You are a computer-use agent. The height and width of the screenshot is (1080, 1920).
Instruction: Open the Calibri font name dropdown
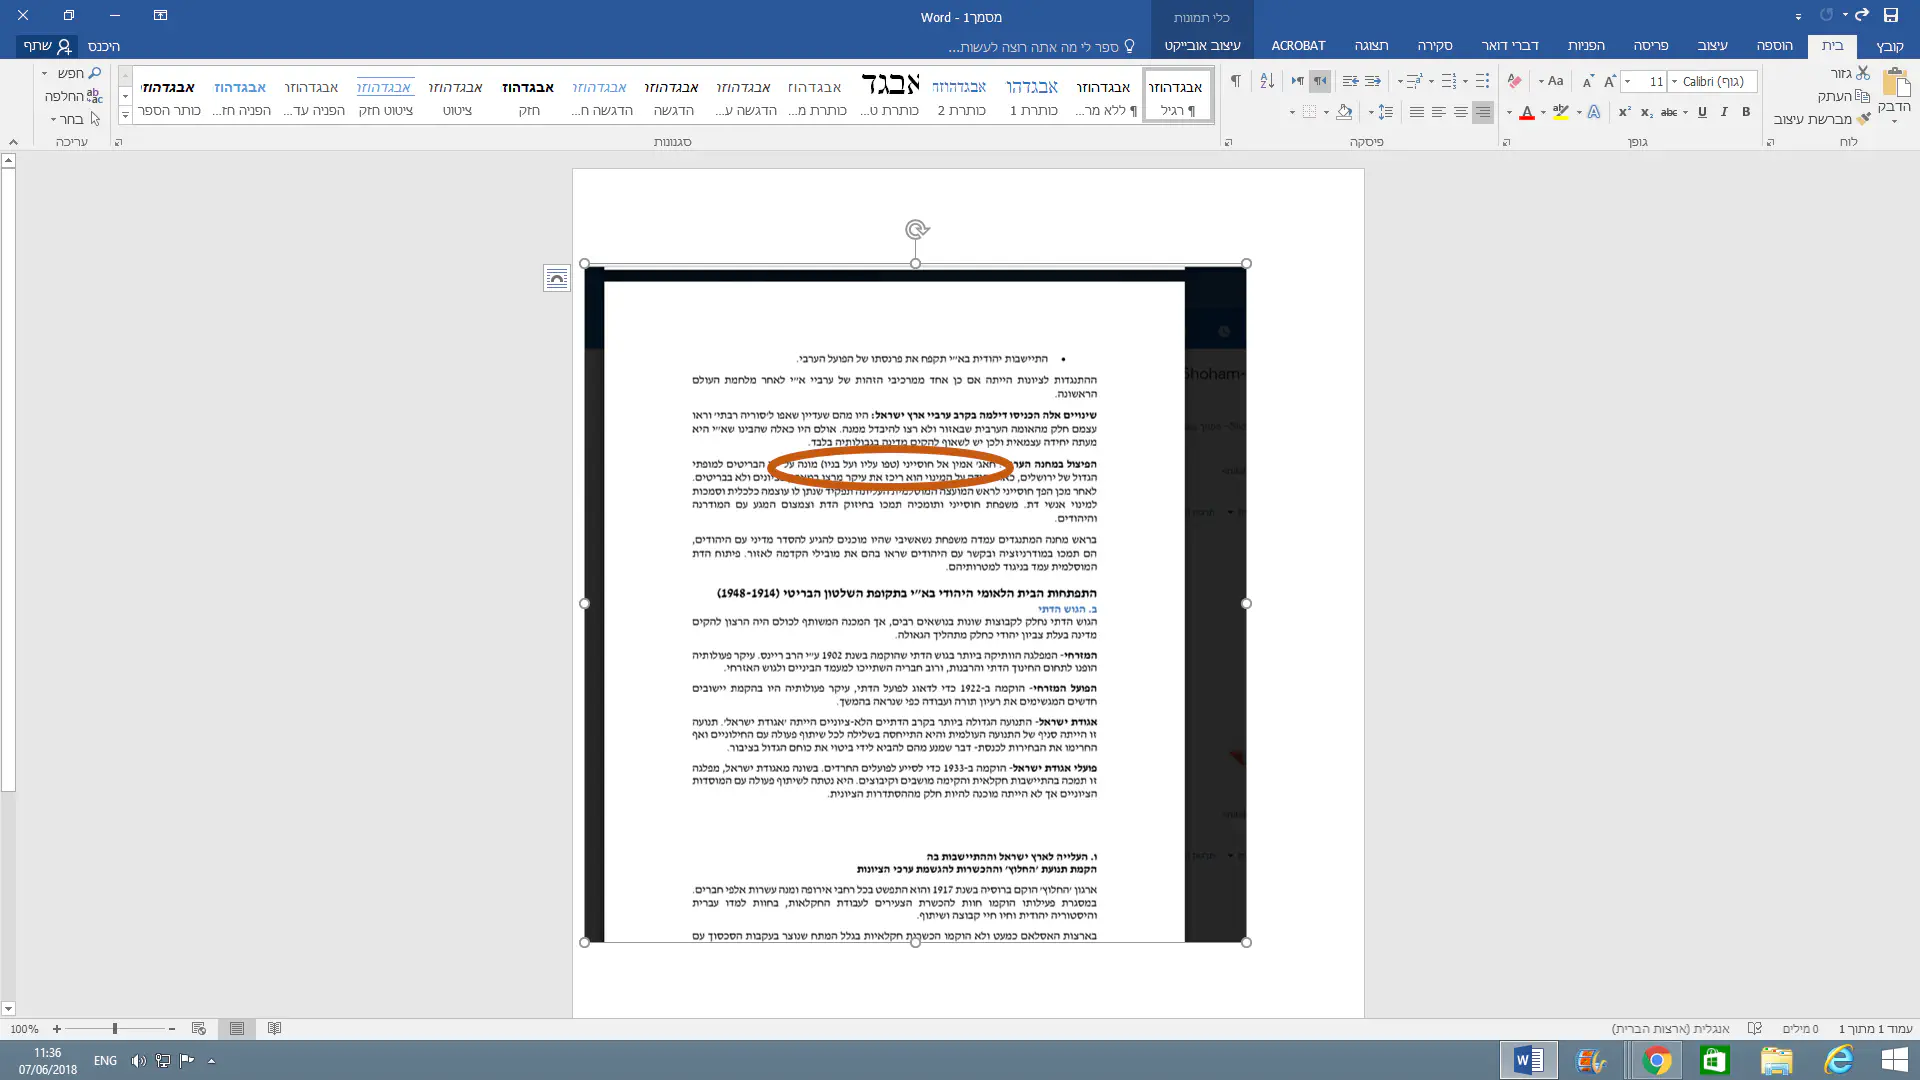coord(1675,81)
